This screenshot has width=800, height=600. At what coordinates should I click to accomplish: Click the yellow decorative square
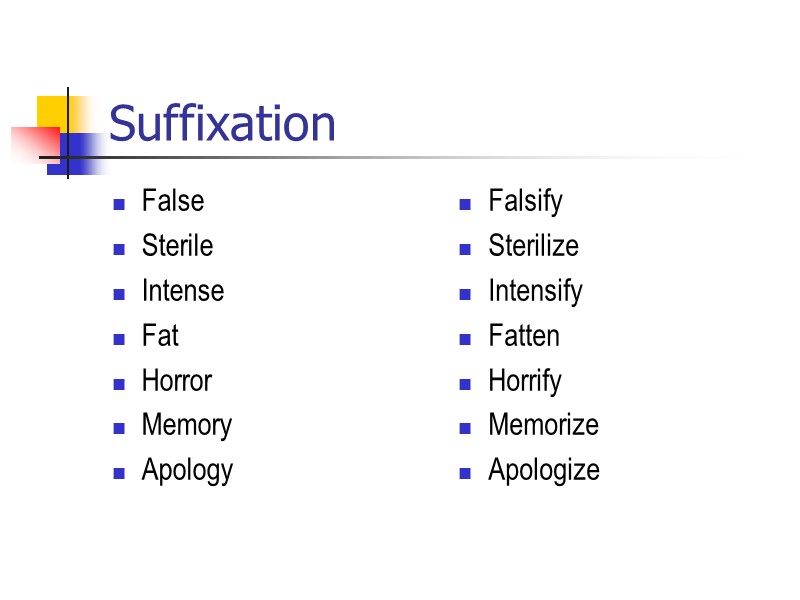pos(52,110)
